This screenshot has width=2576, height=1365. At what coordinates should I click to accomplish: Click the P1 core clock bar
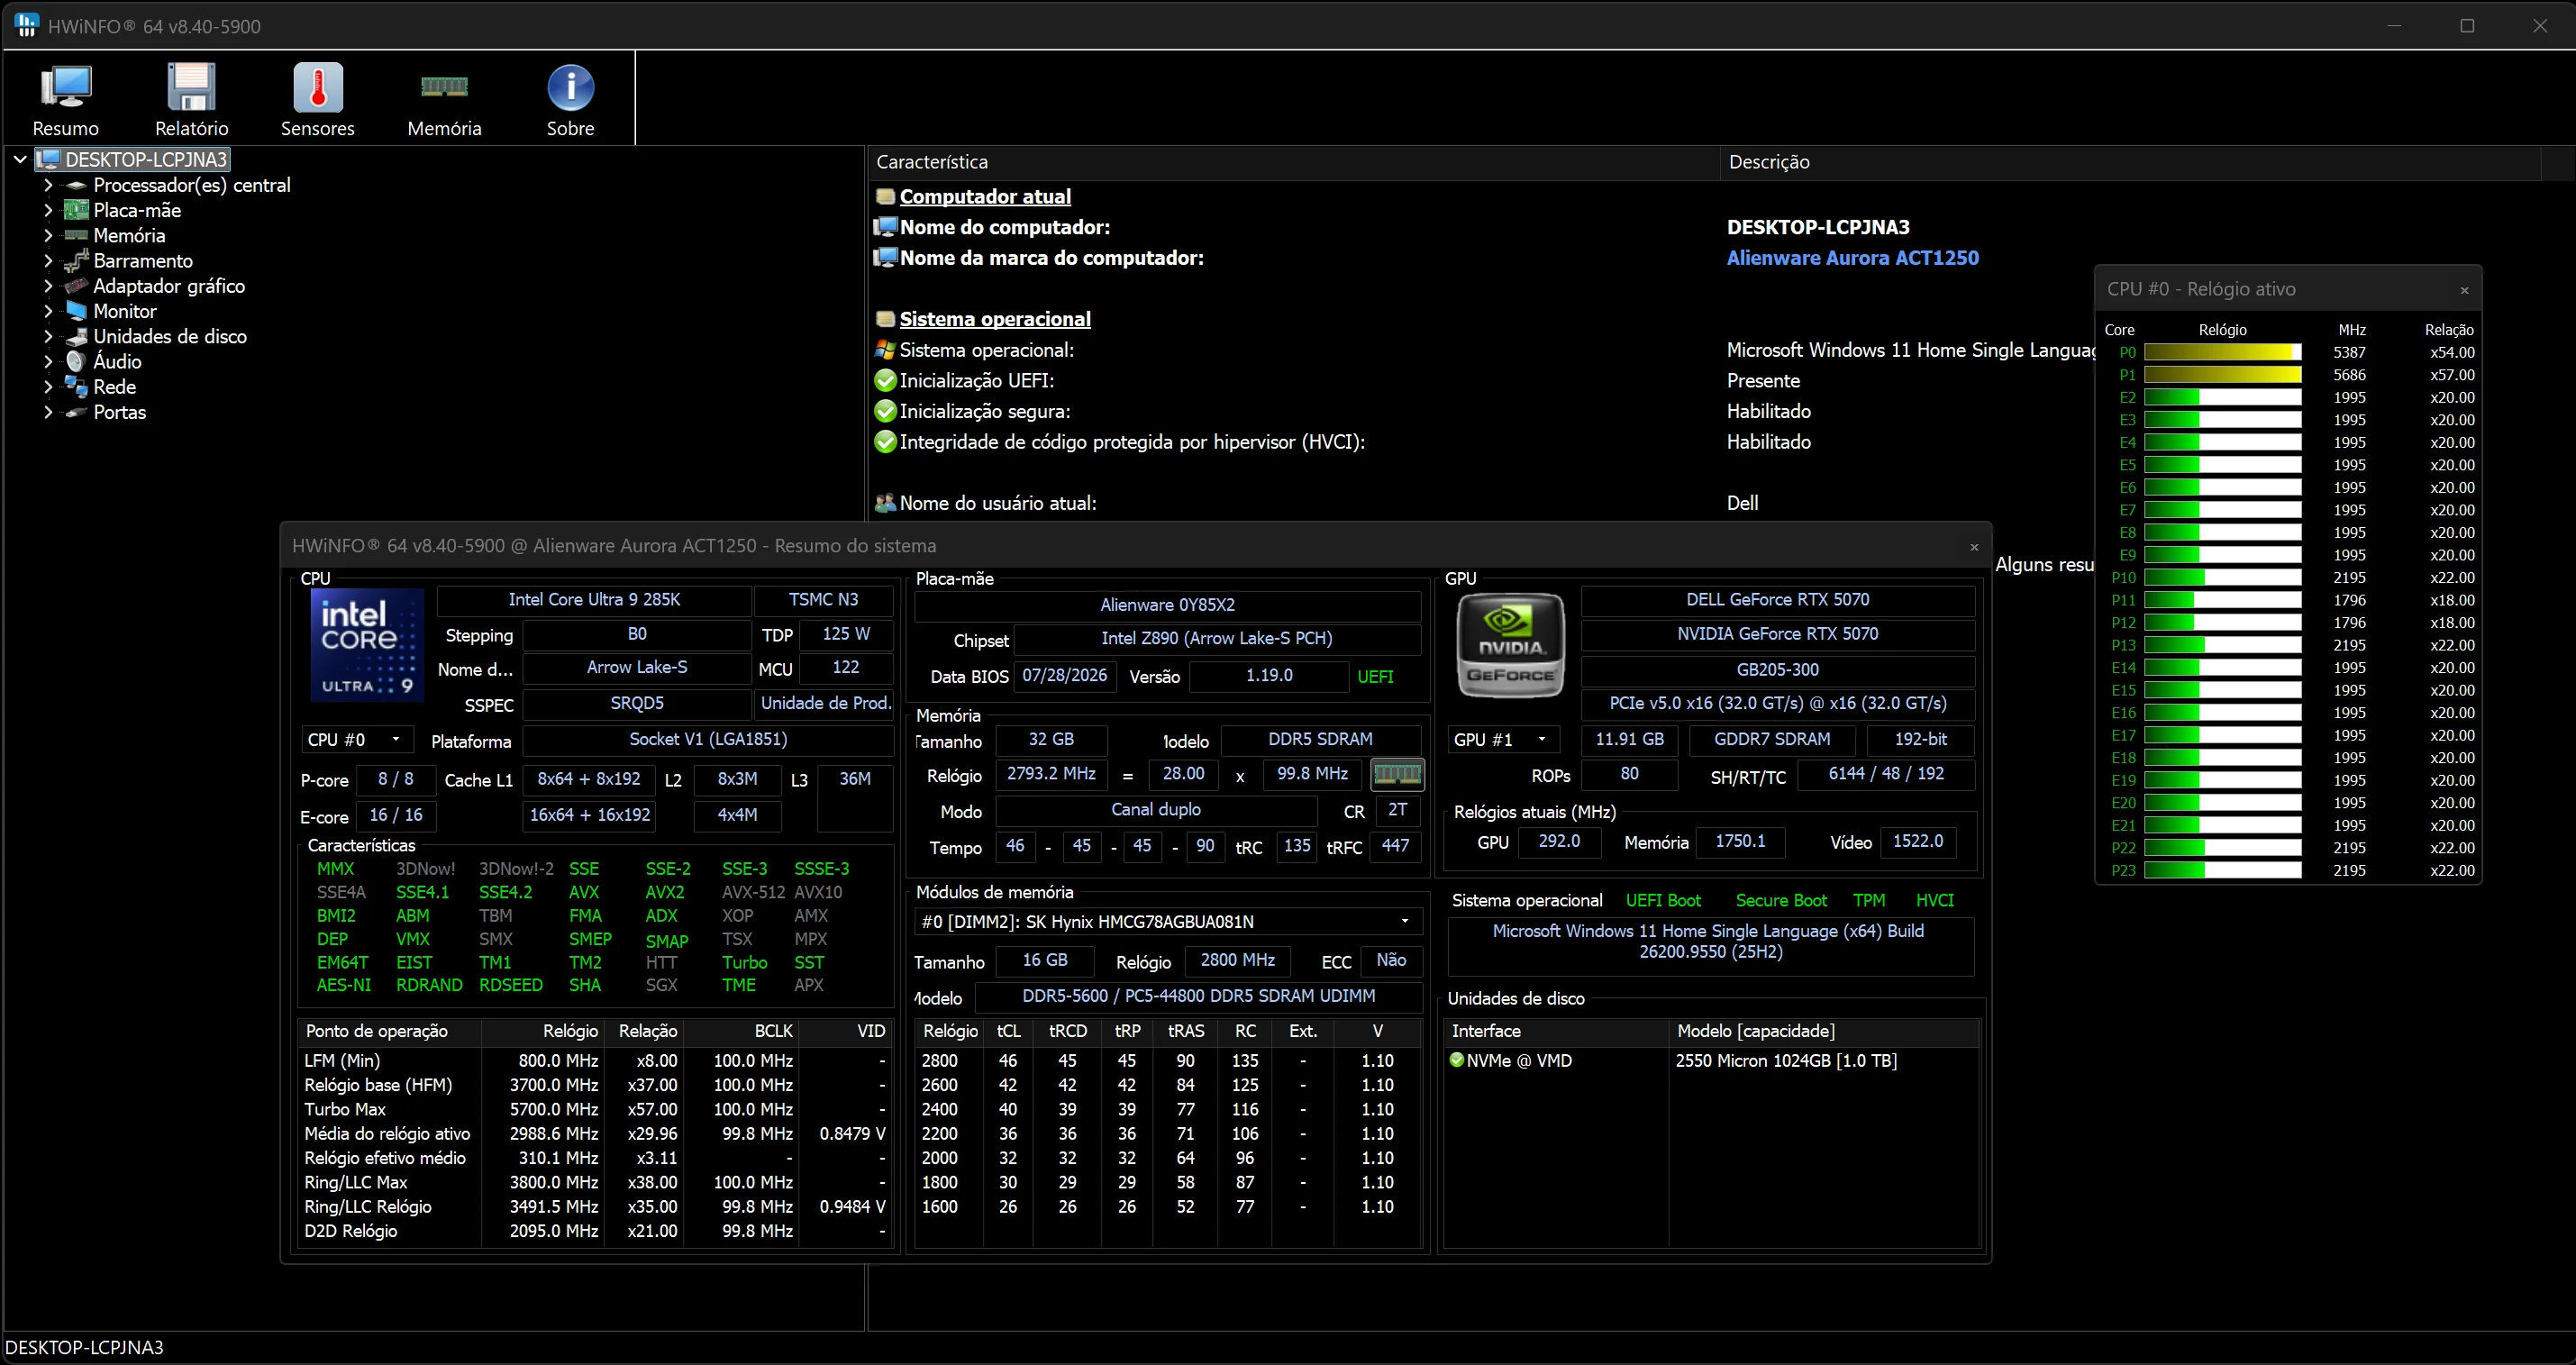2222,375
